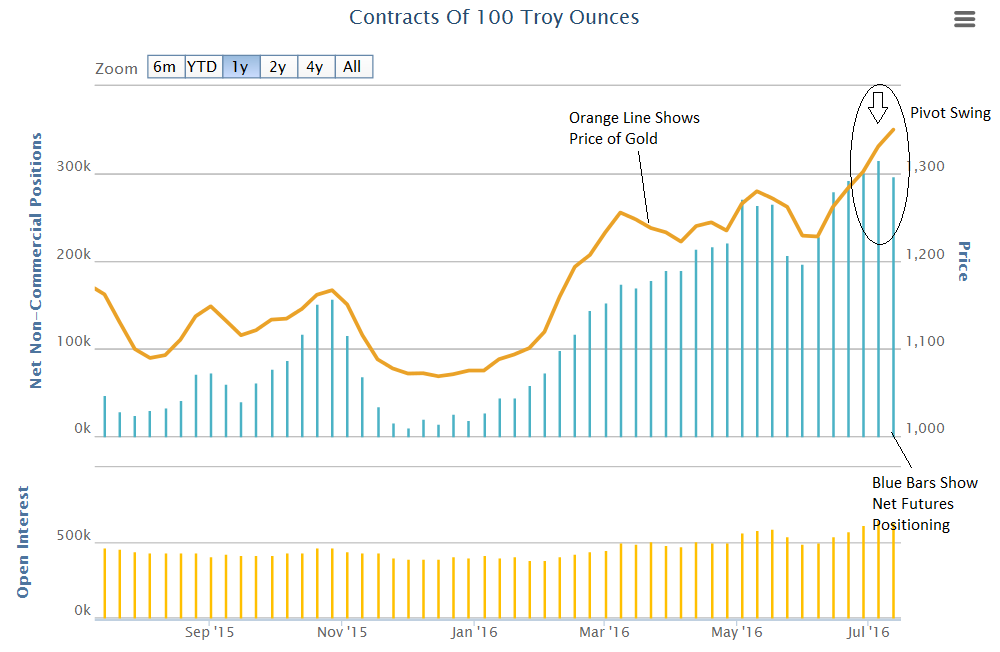
Task: Click the Blue Bars Show Net Futures Positioning note
Action: 924,503
